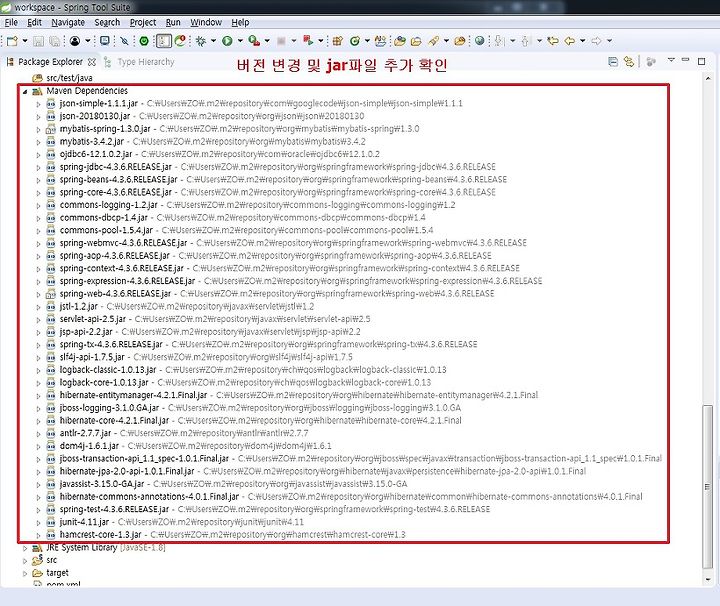Toggle Link with Editor in Package Explorer
This screenshot has width=720, height=606.
629,62
